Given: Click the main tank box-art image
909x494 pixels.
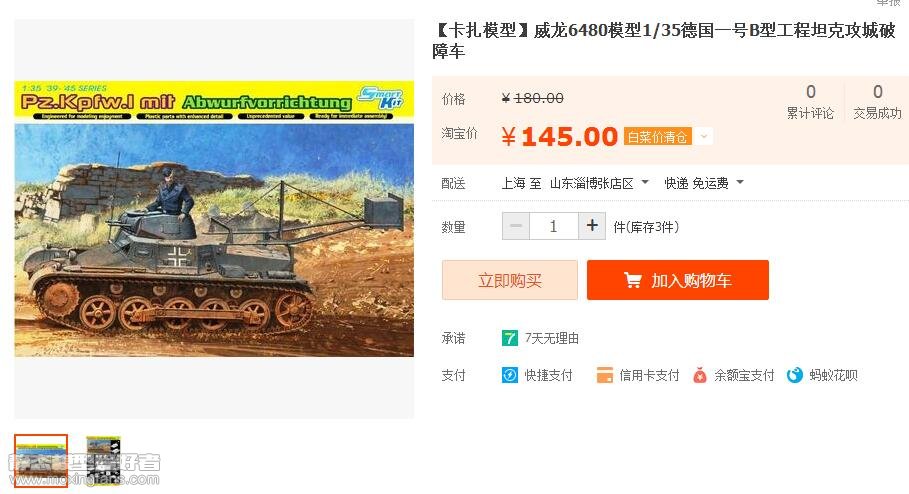Looking at the screenshot, I should click(x=214, y=219).
